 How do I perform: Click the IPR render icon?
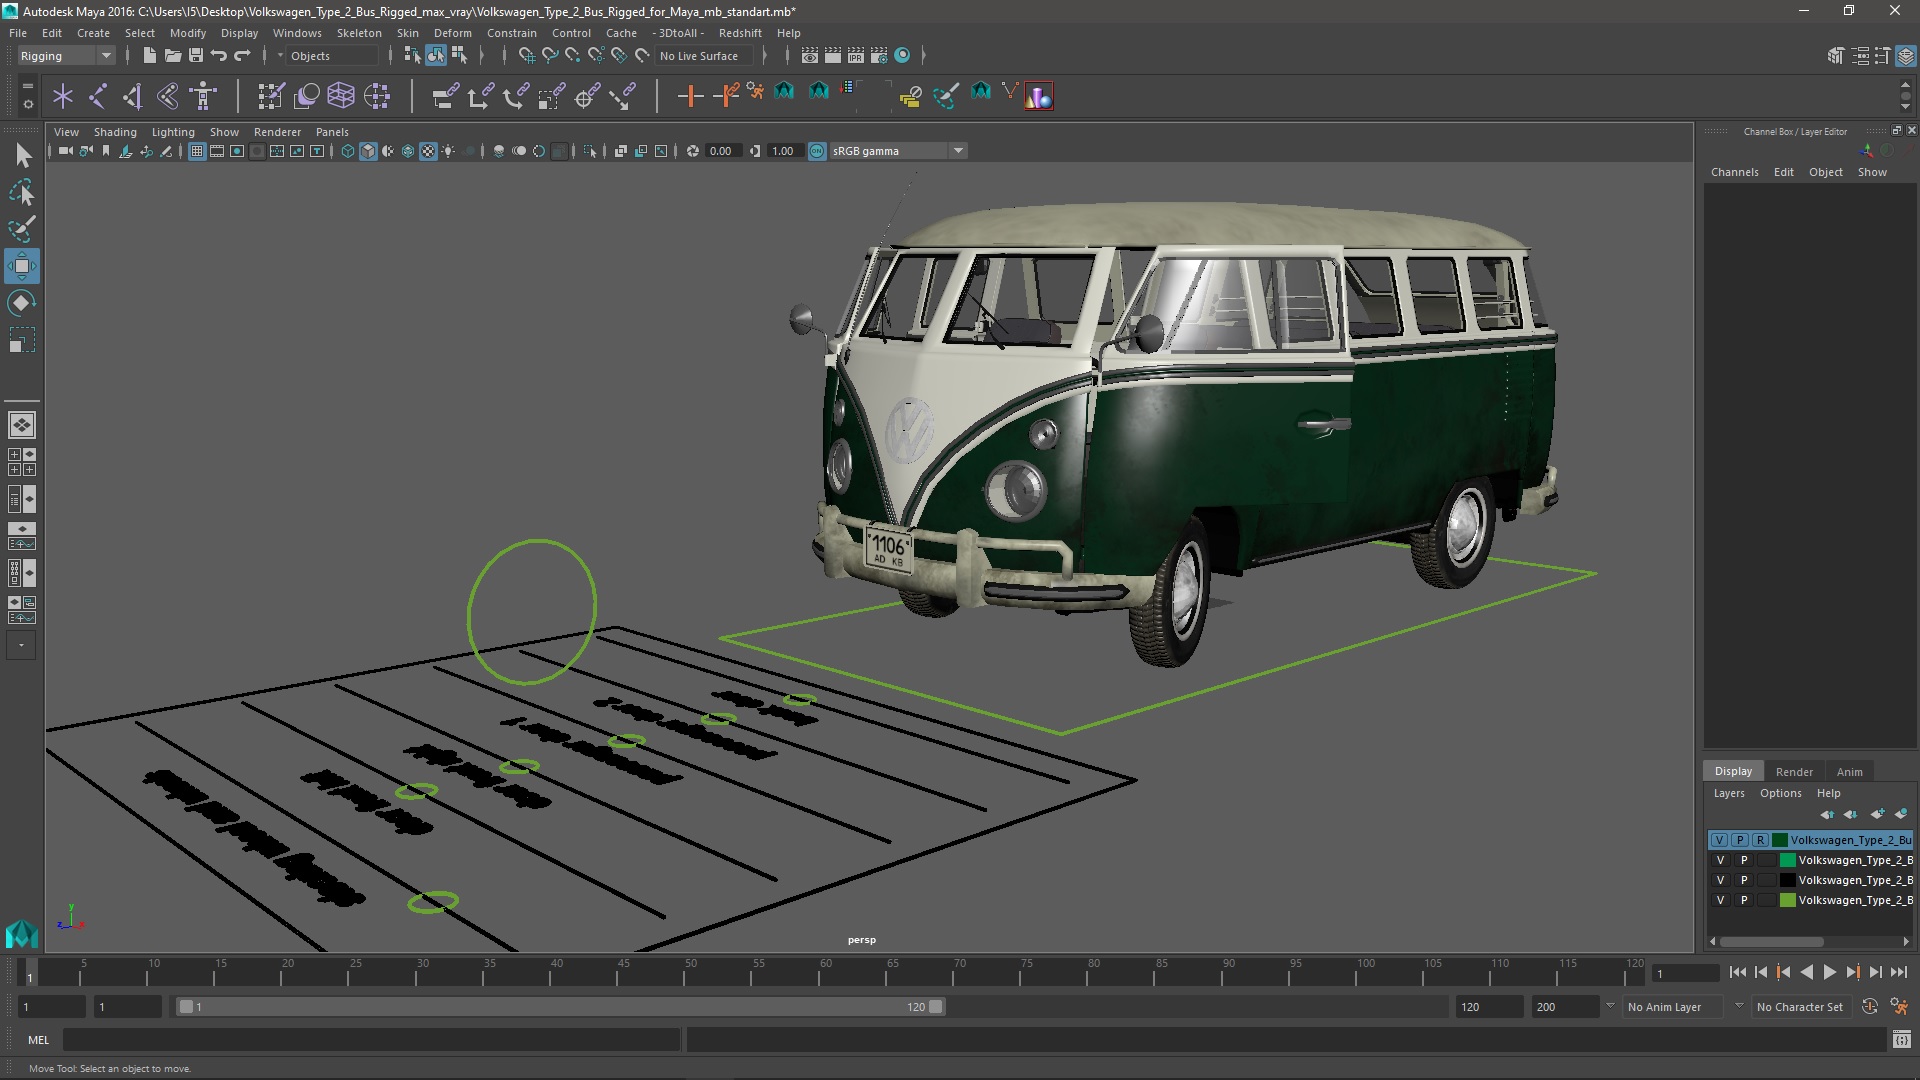click(x=856, y=56)
